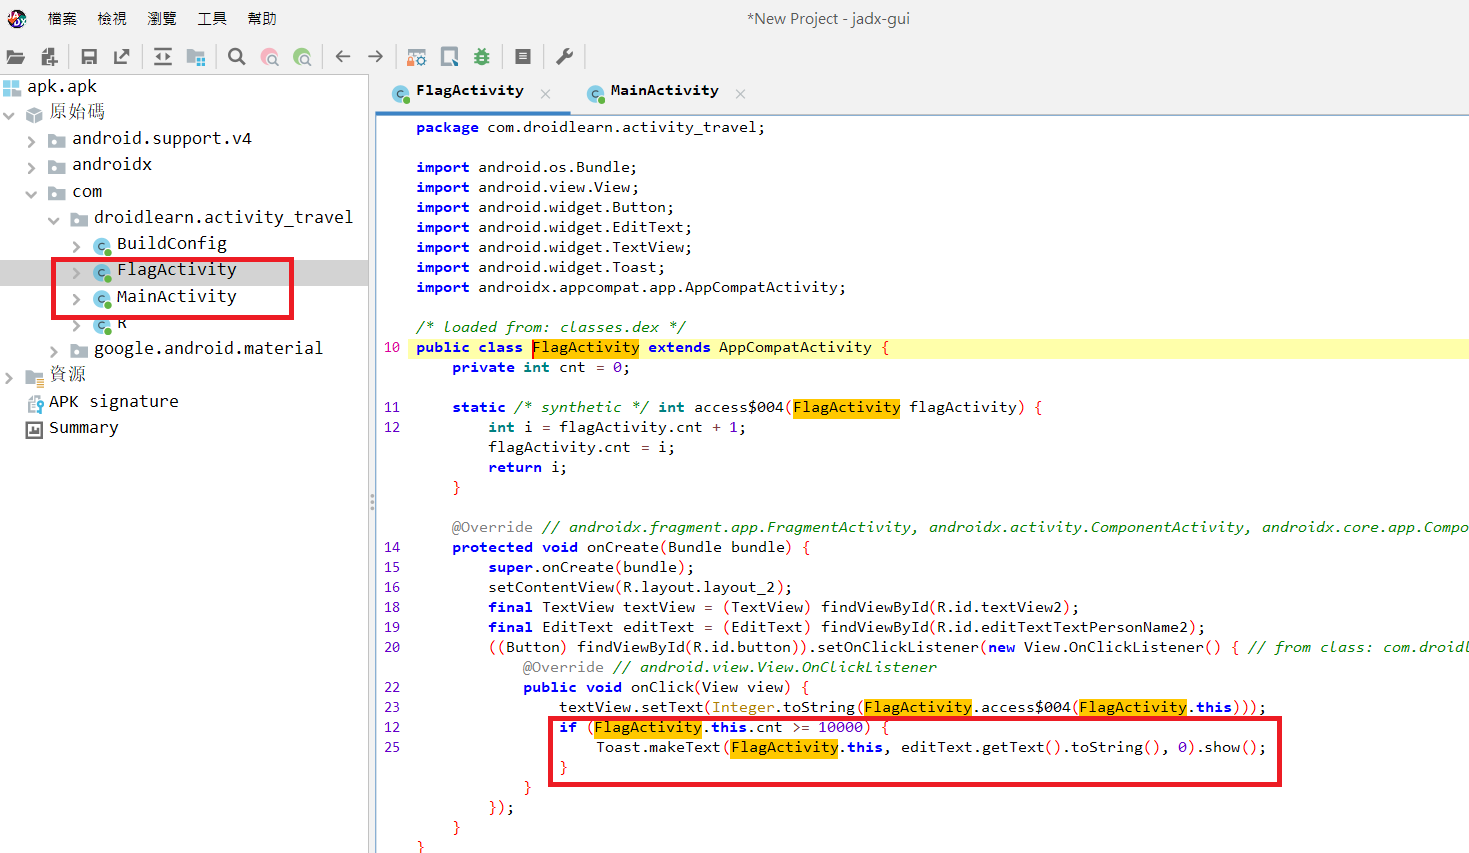This screenshot has width=1469, height=853.
Task: Toggle the deobfuscation lock-gear icon
Action: [x=417, y=57]
